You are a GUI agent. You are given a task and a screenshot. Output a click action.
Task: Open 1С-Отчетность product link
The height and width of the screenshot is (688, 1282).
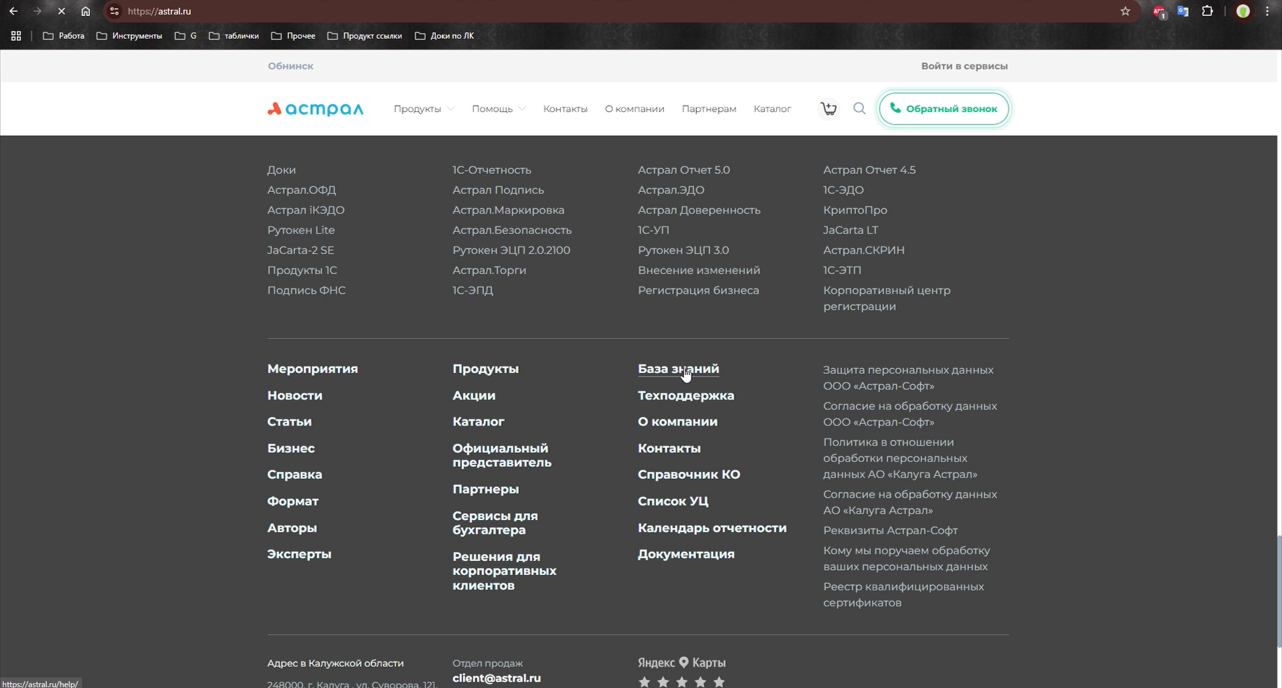pyautogui.click(x=491, y=170)
